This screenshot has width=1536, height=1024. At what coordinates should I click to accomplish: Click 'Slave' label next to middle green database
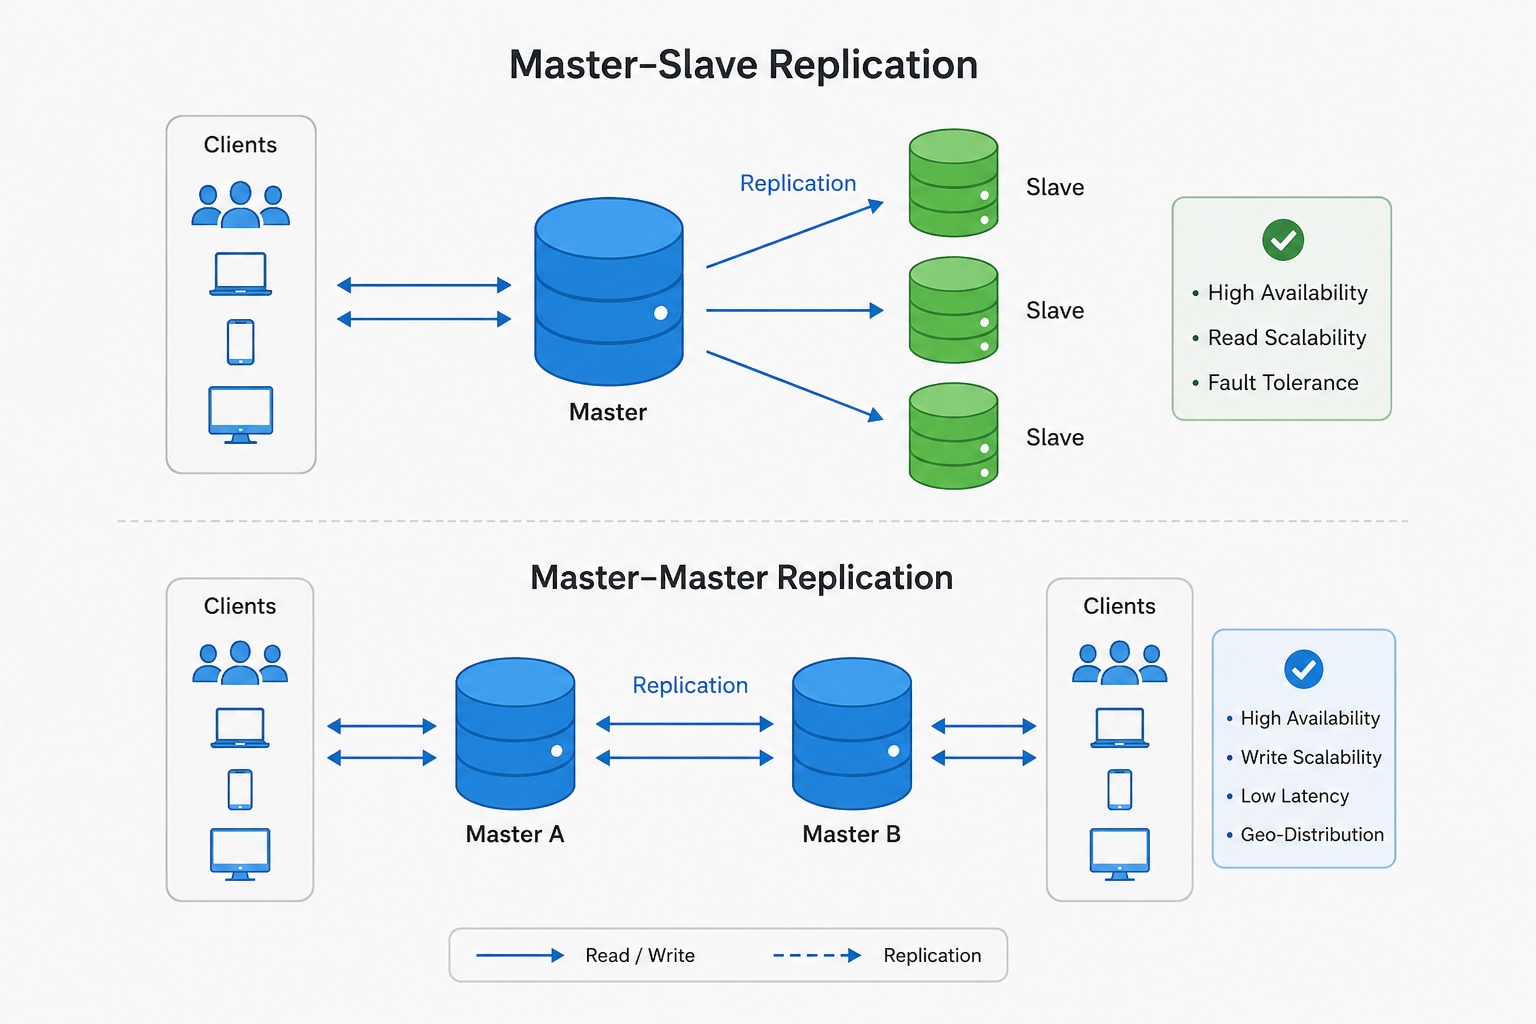(x=1055, y=311)
